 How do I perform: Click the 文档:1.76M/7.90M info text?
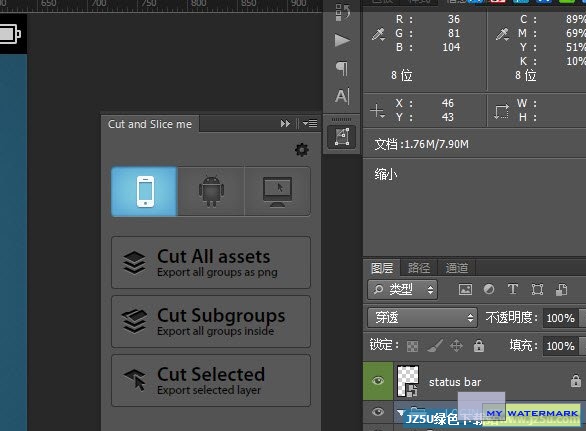pyautogui.click(x=421, y=144)
